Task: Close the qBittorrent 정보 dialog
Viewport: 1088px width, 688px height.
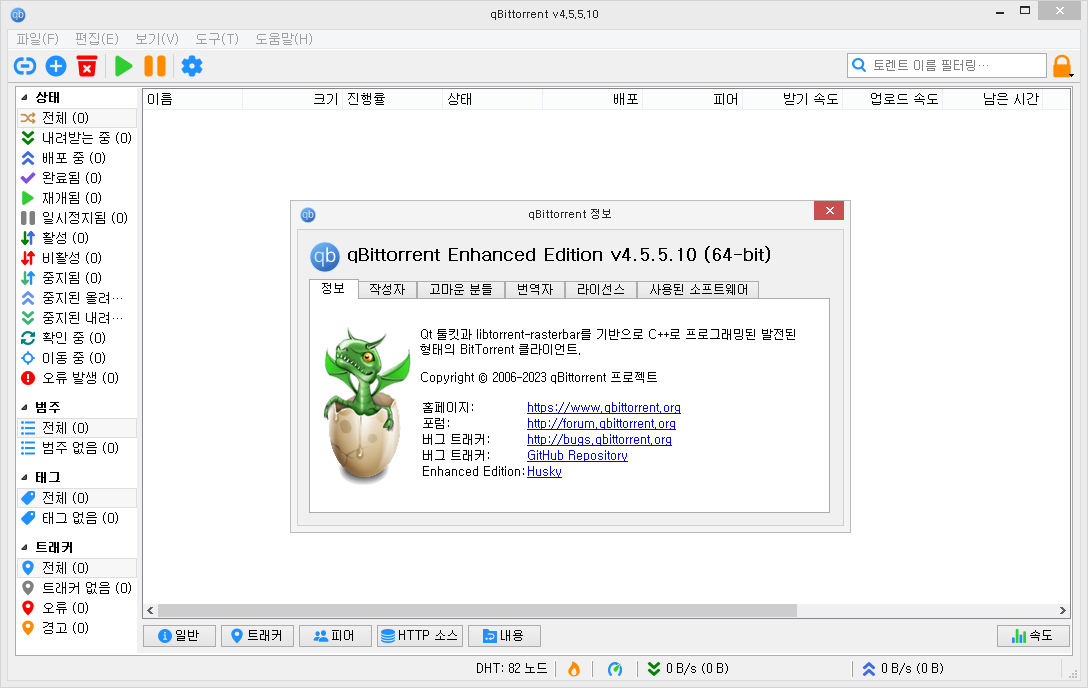Action: pos(829,211)
